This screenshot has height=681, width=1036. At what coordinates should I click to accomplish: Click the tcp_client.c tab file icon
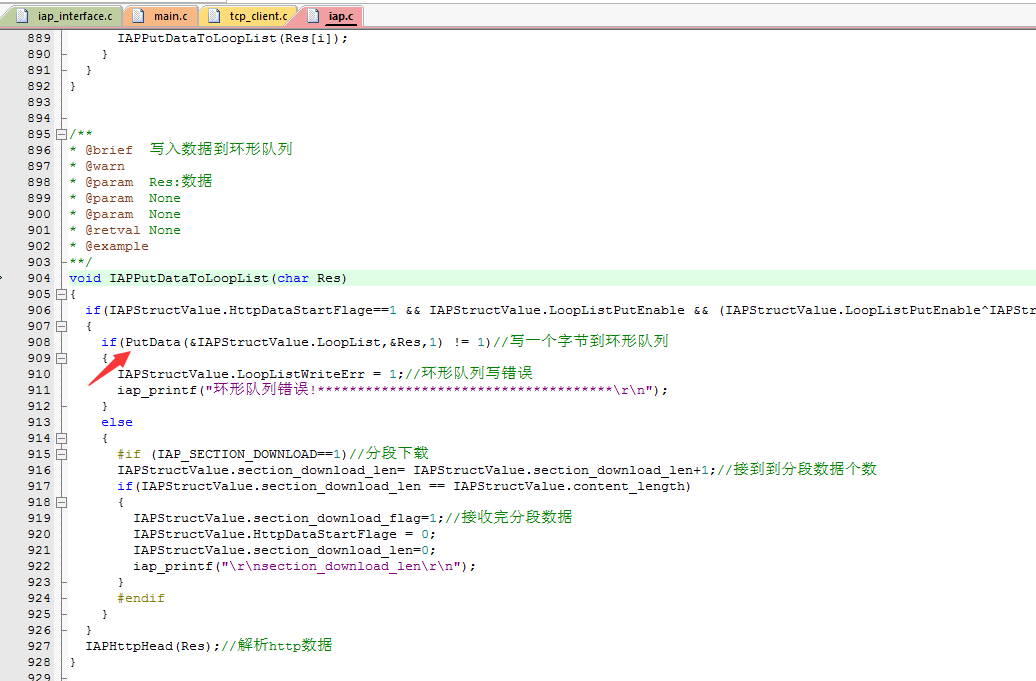coord(214,16)
